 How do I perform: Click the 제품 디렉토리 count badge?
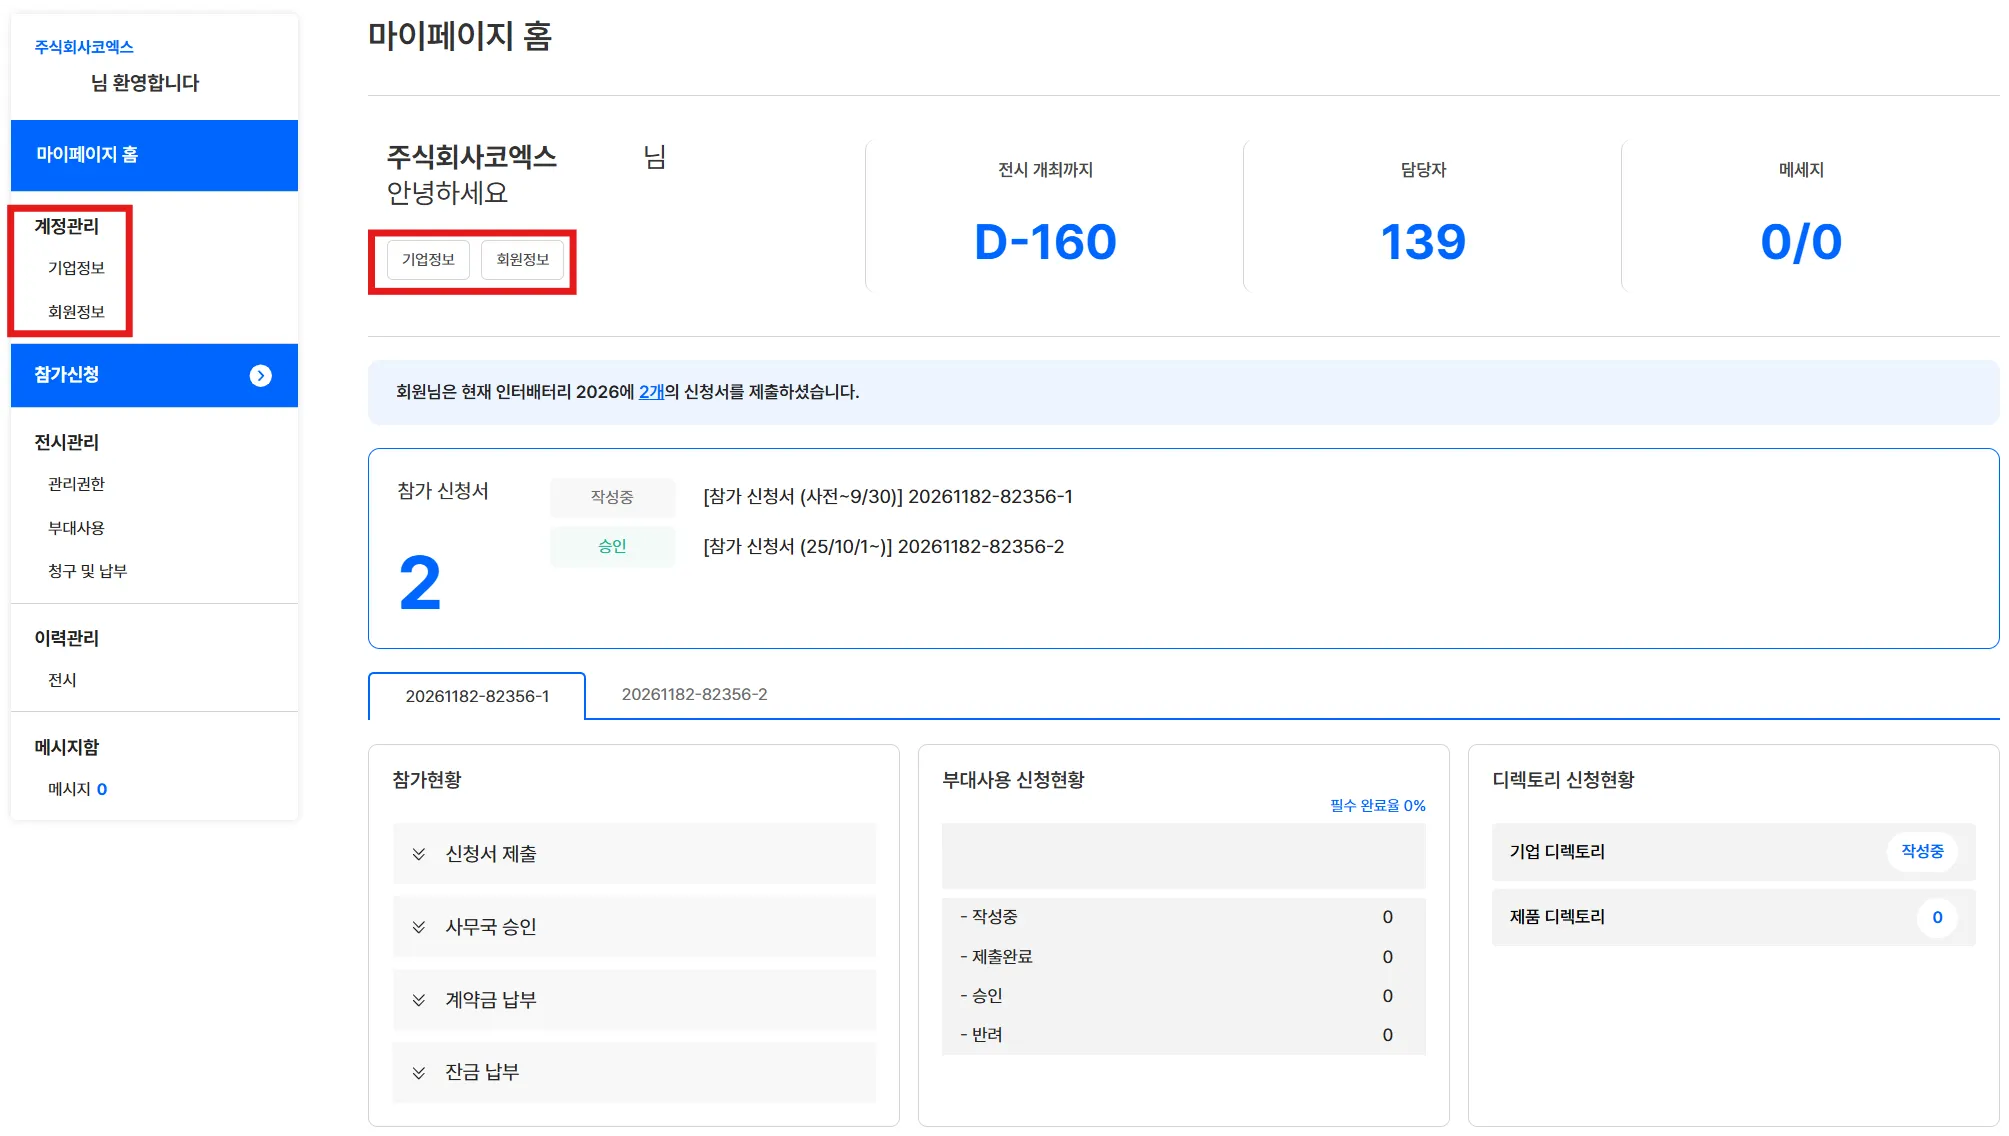[1936, 917]
